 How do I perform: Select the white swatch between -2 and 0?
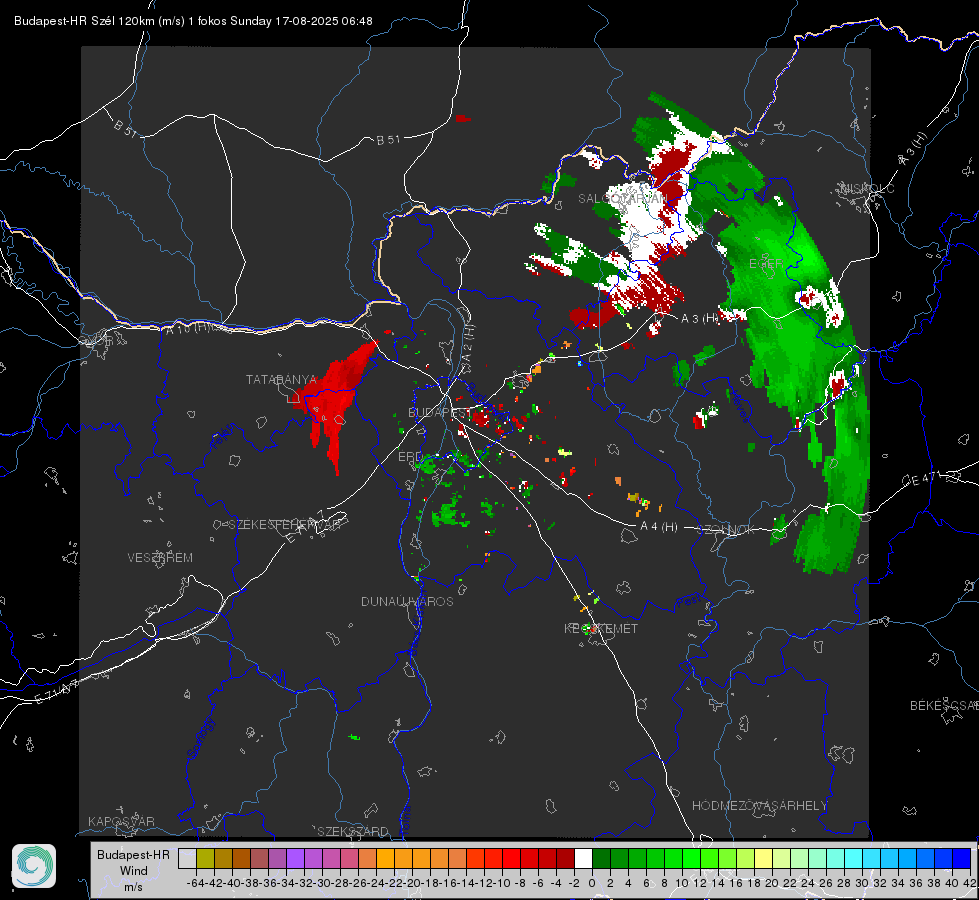[x=583, y=858]
